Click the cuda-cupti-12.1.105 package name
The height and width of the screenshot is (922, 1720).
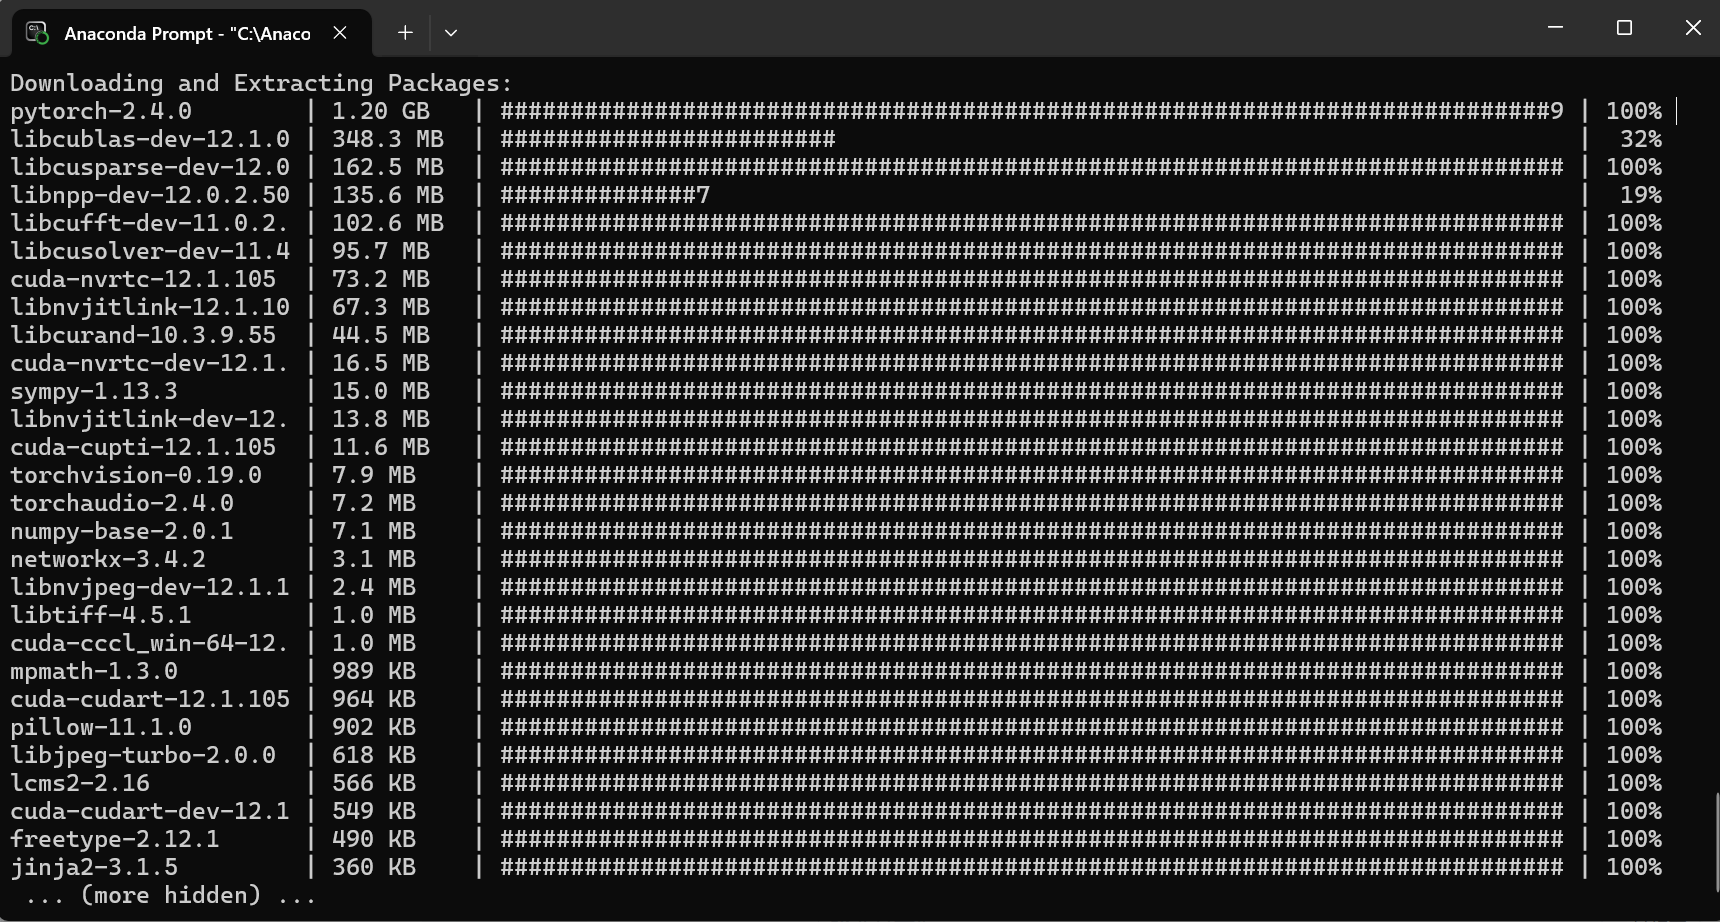tap(143, 447)
